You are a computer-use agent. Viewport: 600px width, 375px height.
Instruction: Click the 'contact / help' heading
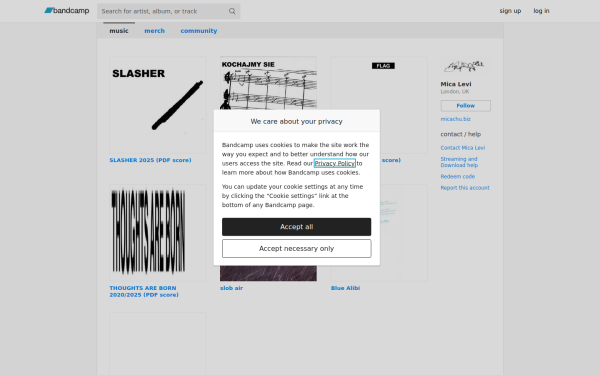[461, 134]
